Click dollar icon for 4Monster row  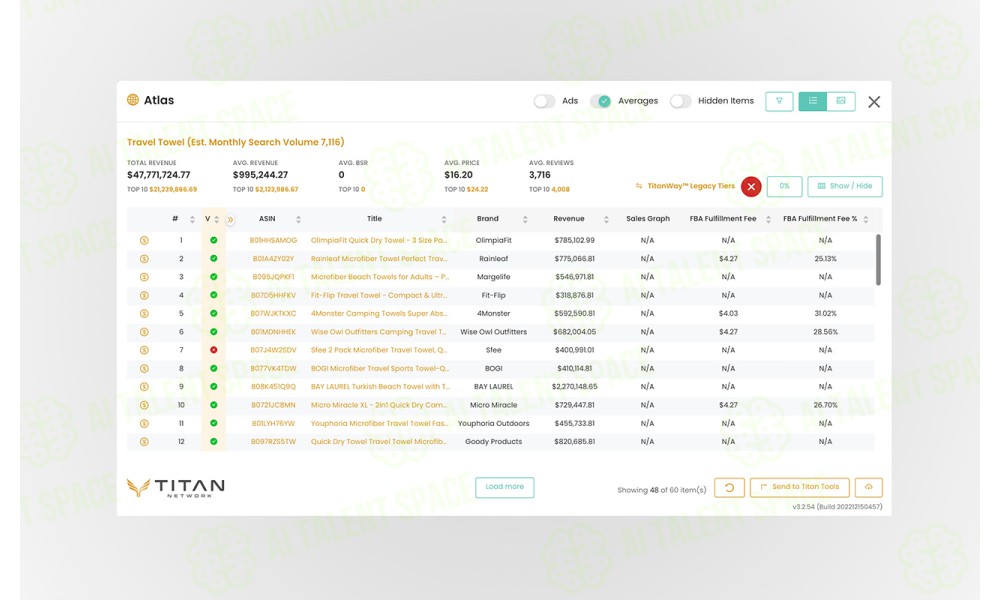coord(144,314)
